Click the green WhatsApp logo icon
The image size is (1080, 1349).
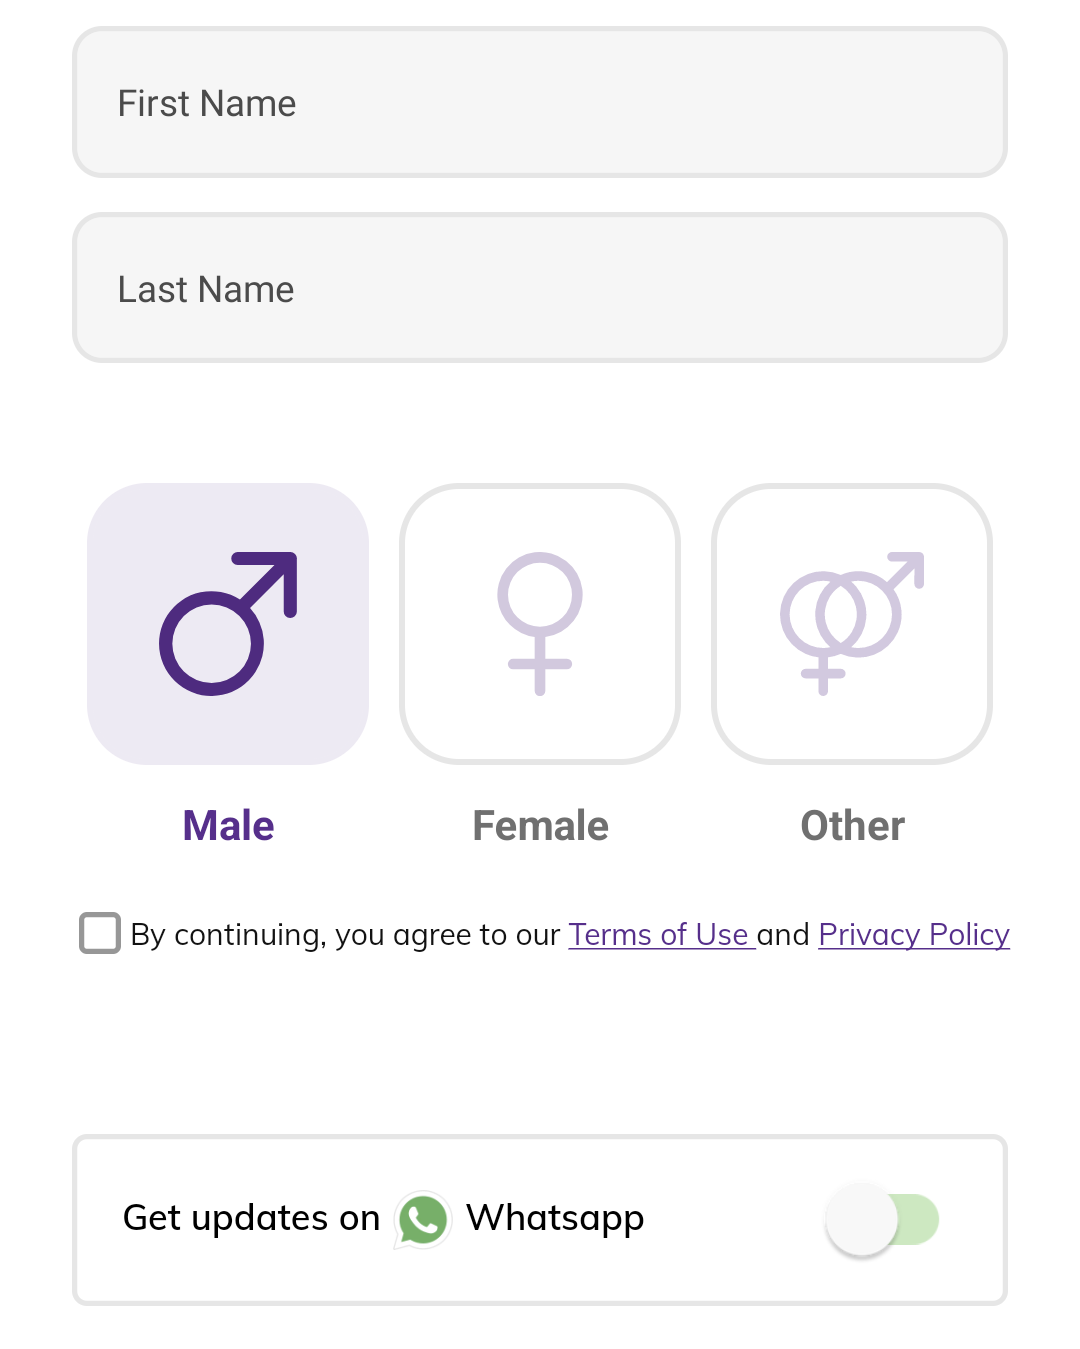[x=423, y=1220]
